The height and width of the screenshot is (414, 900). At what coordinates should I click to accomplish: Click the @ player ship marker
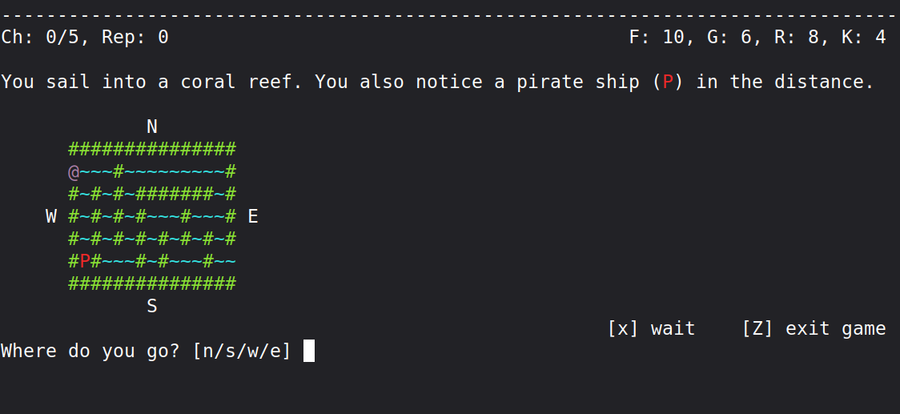(x=73, y=172)
